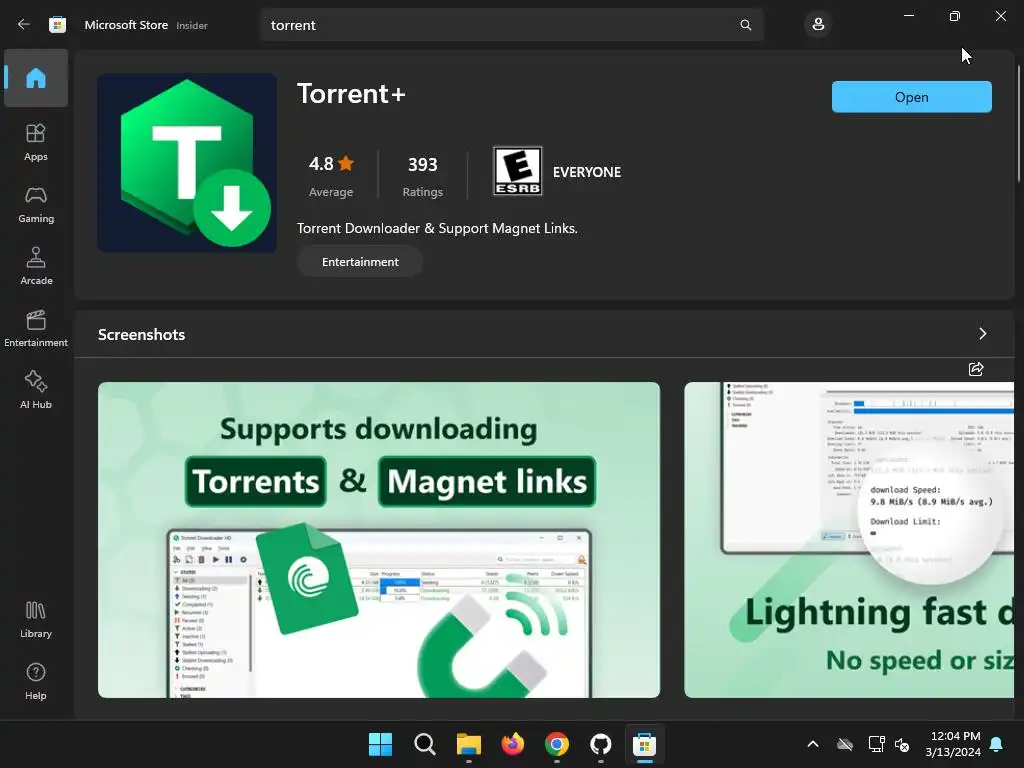
Task: Open the Entertainment section in sidebar
Action: click(x=36, y=328)
